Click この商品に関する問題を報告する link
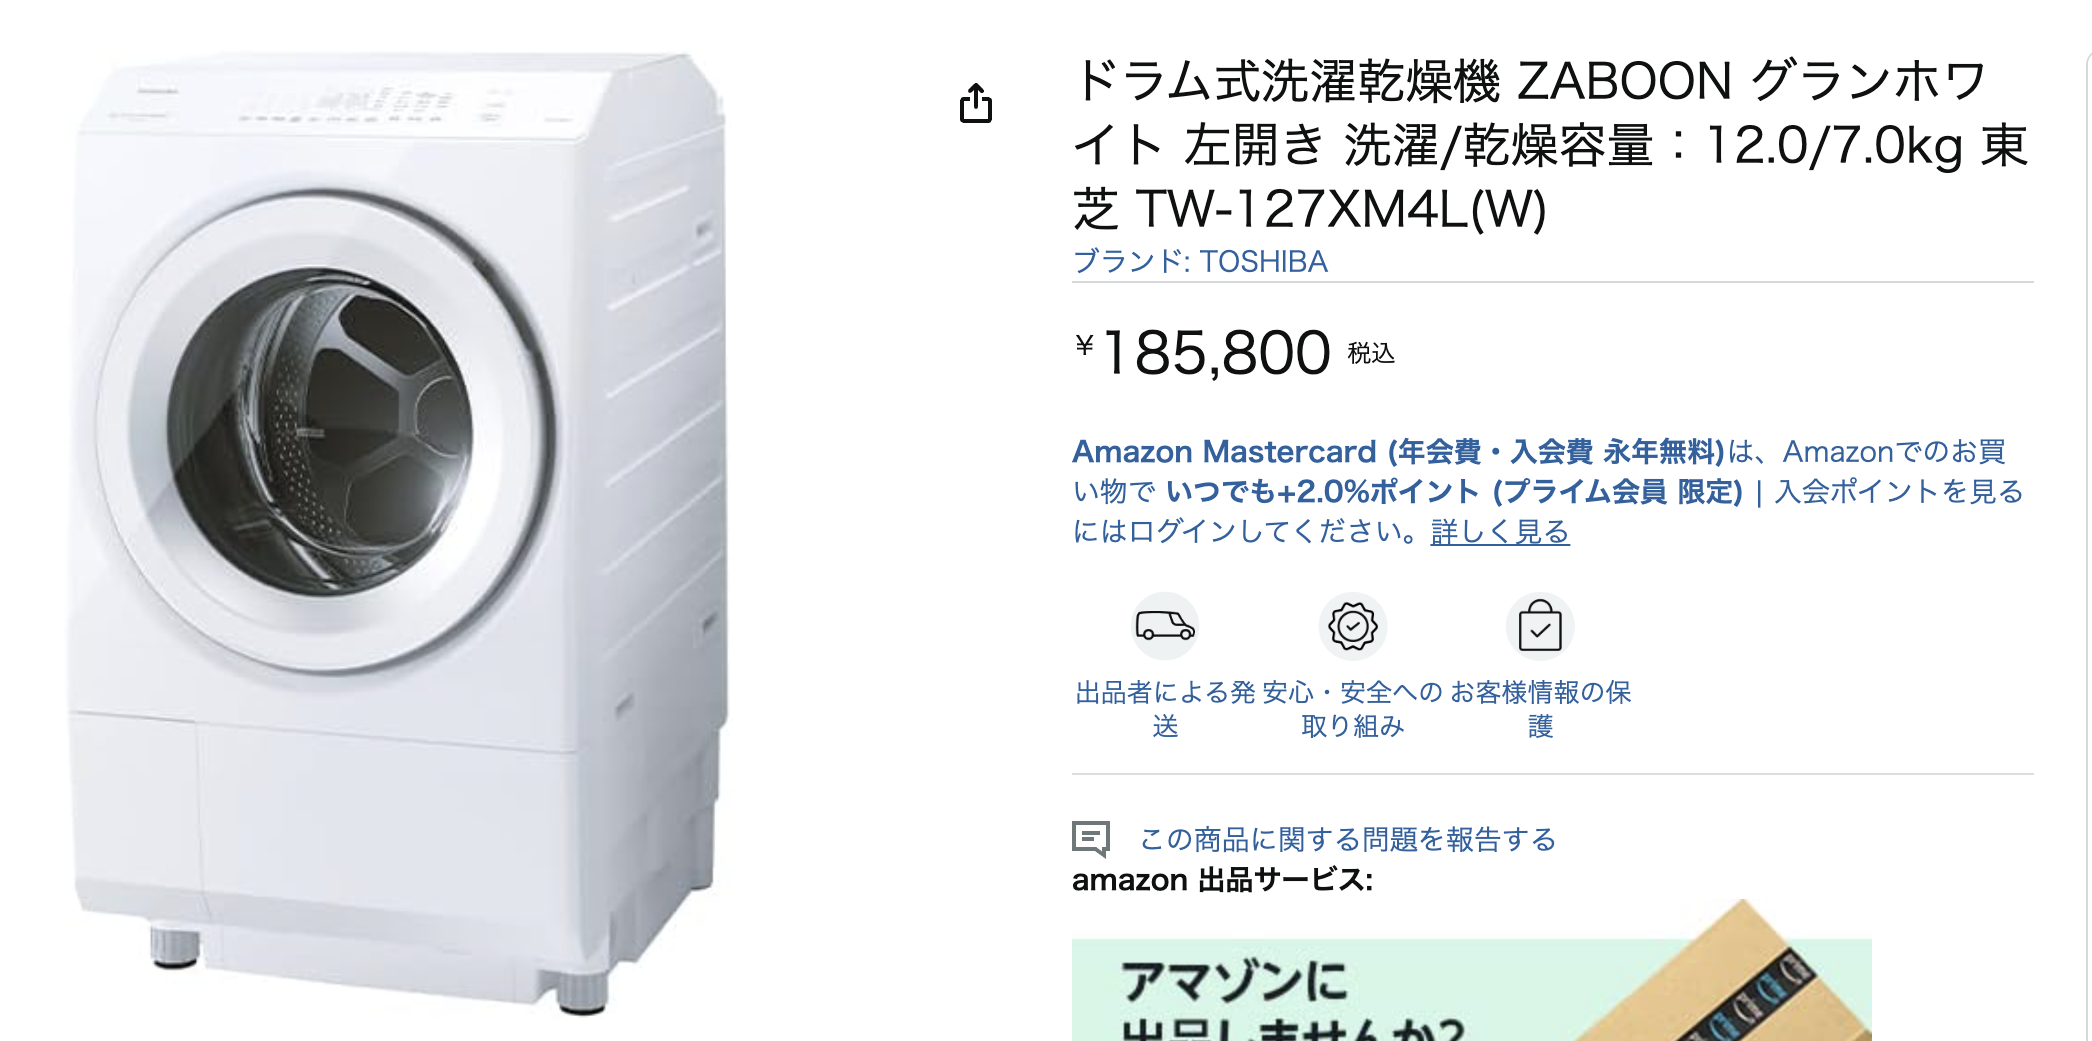This screenshot has width=2092, height=1041. point(1347,839)
